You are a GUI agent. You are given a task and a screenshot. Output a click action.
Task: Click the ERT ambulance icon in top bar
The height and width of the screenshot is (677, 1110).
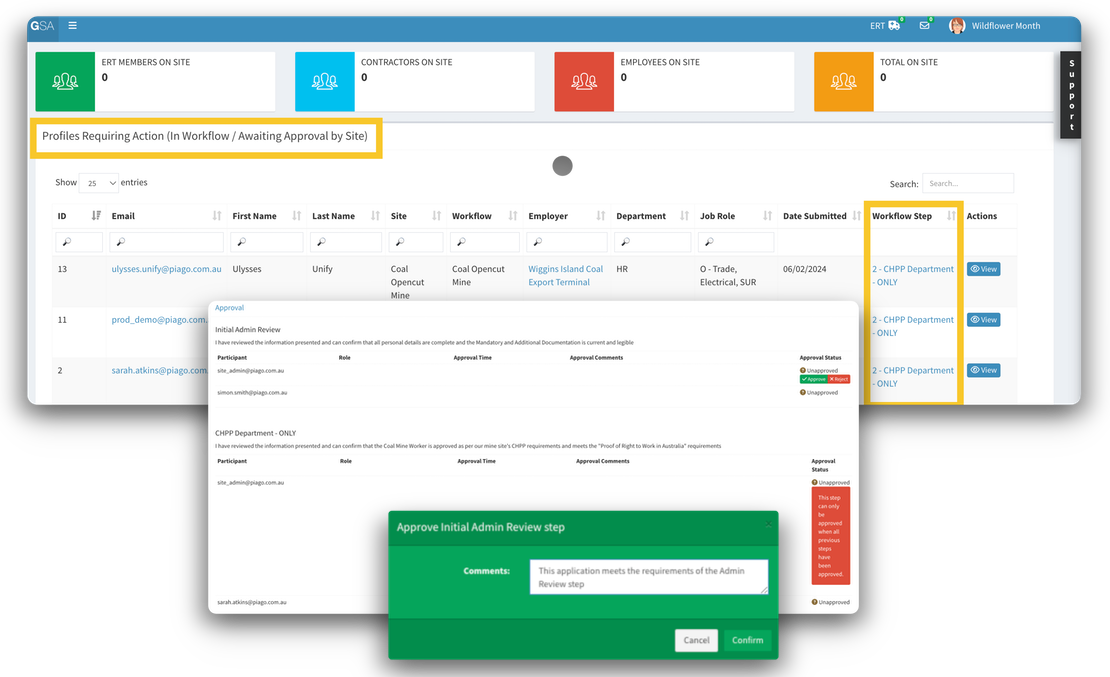coord(893,25)
